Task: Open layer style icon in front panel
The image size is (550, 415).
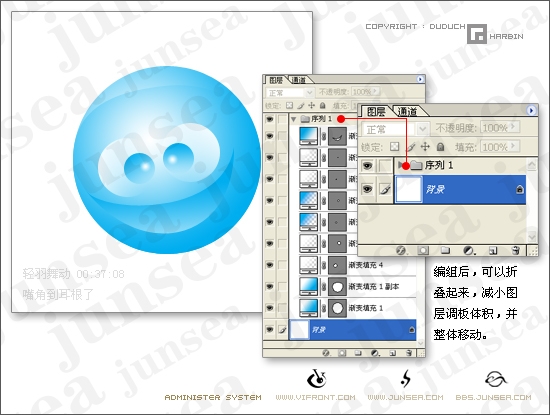Action: (x=401, y=250)
